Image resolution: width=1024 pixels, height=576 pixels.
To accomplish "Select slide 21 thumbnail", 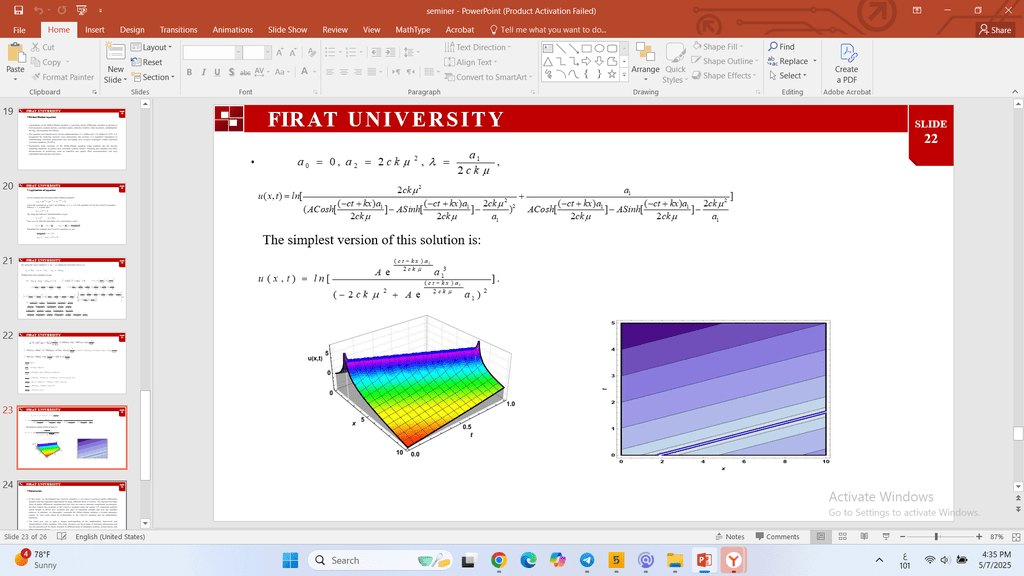I will pos(72,288).
